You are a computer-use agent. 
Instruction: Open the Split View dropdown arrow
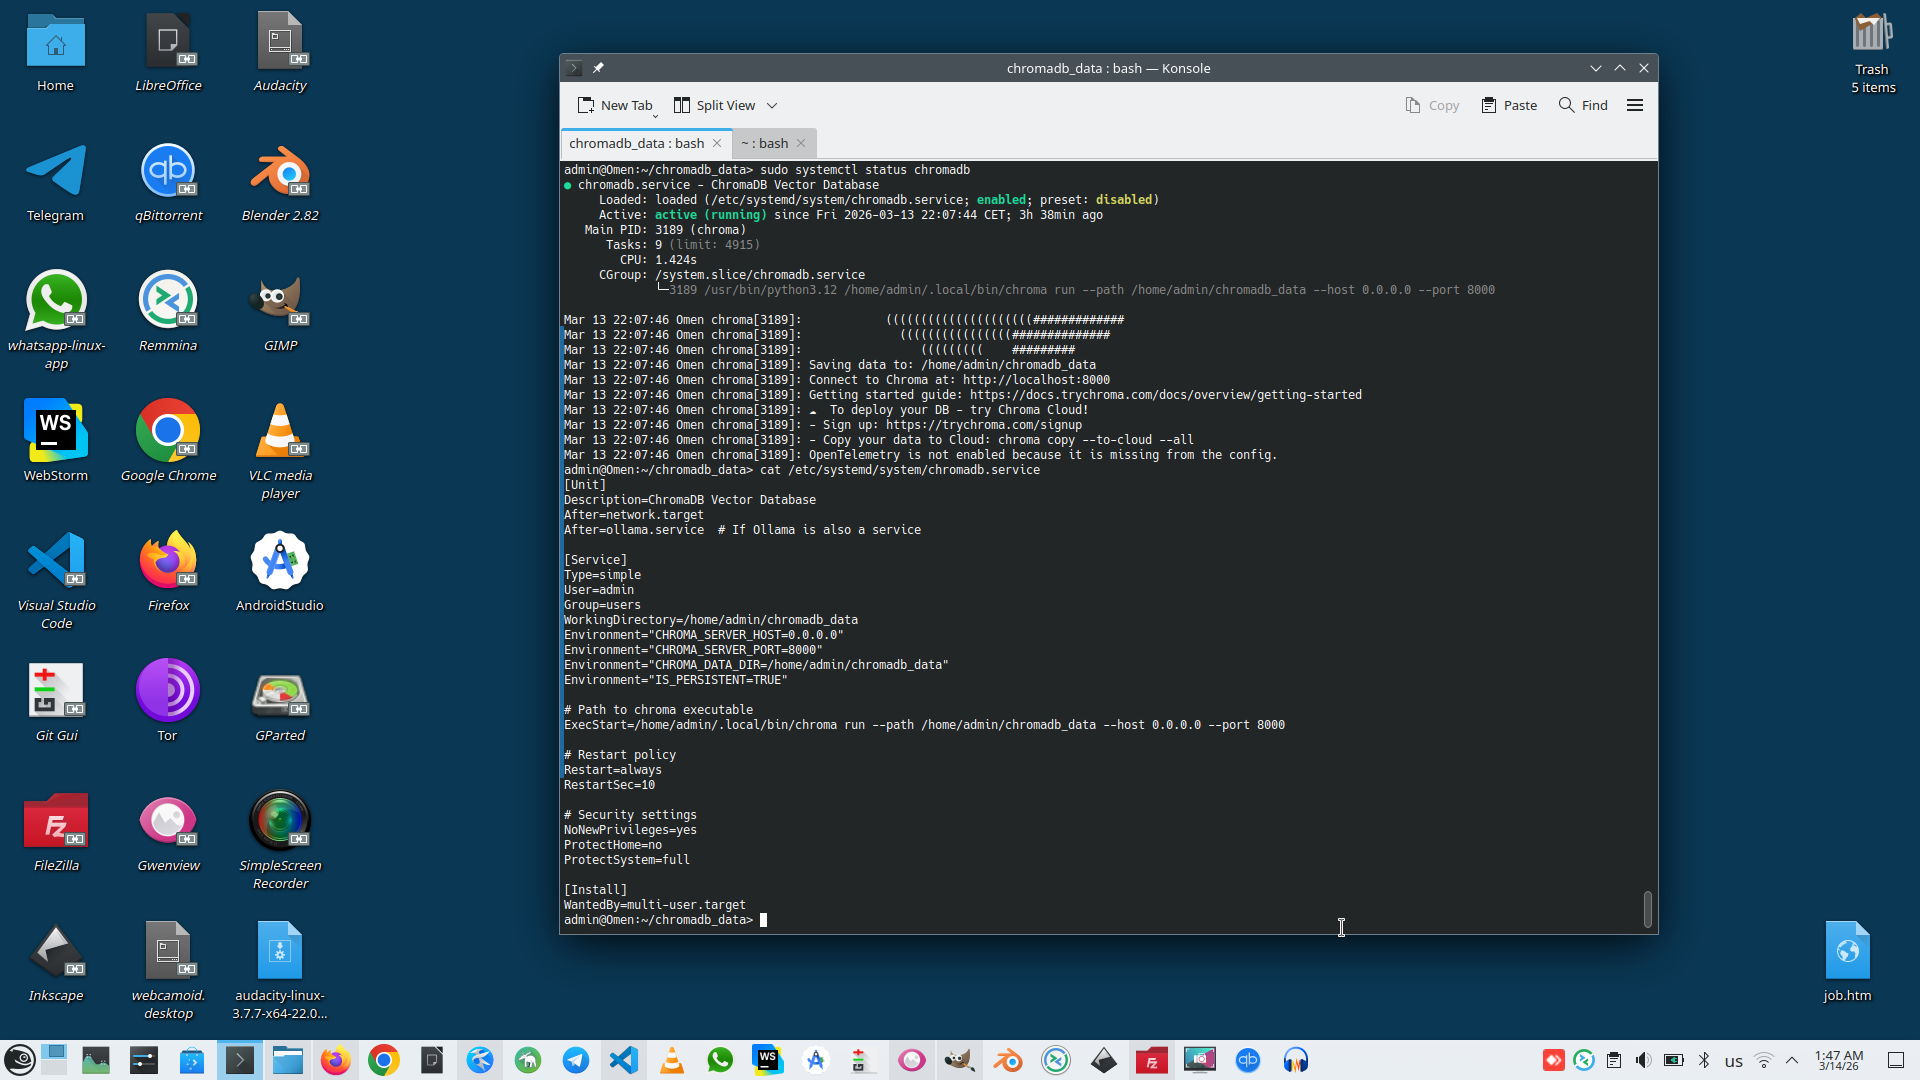click(771, 105)
